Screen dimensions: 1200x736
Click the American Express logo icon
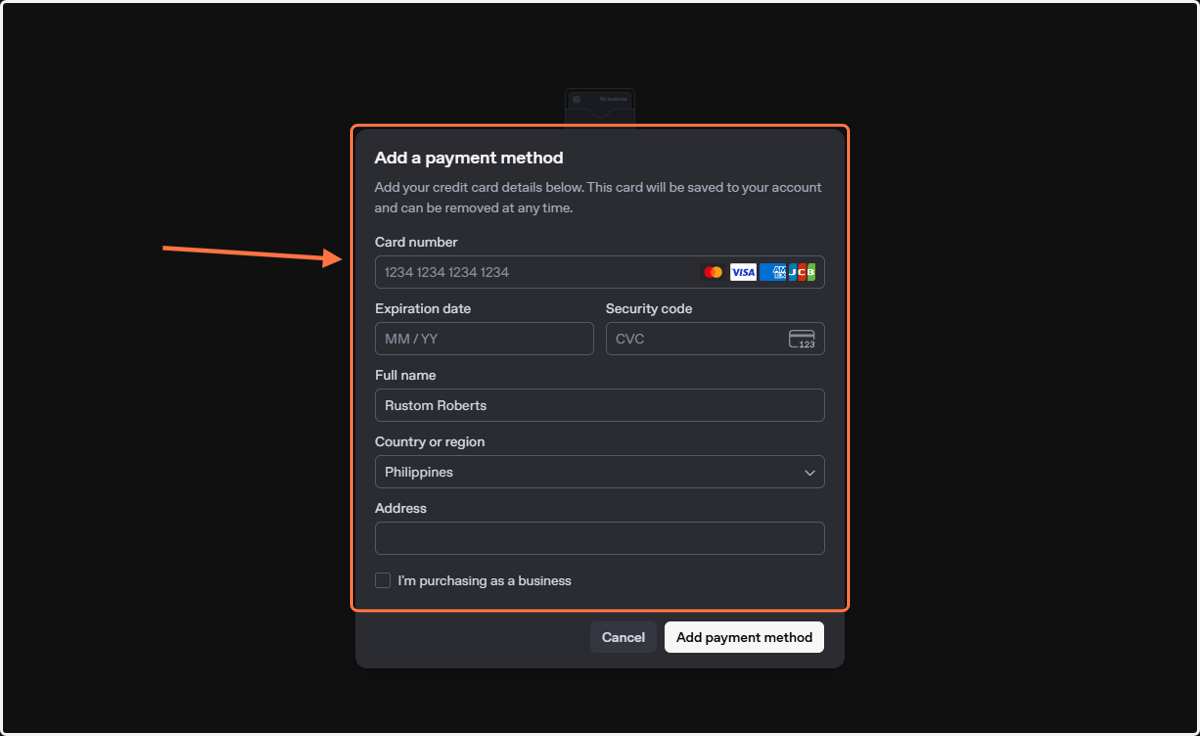tap(772, 272)
